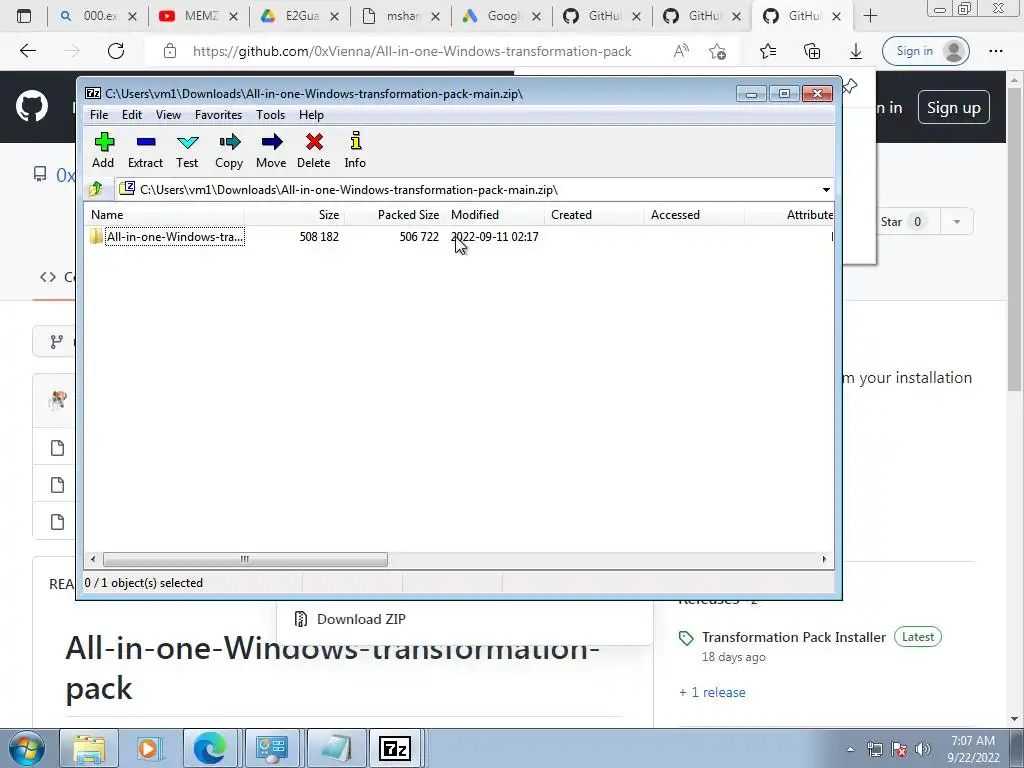Click the Edge address bar URL
The width and height of the screenshot is (1024, 768).
412,51
